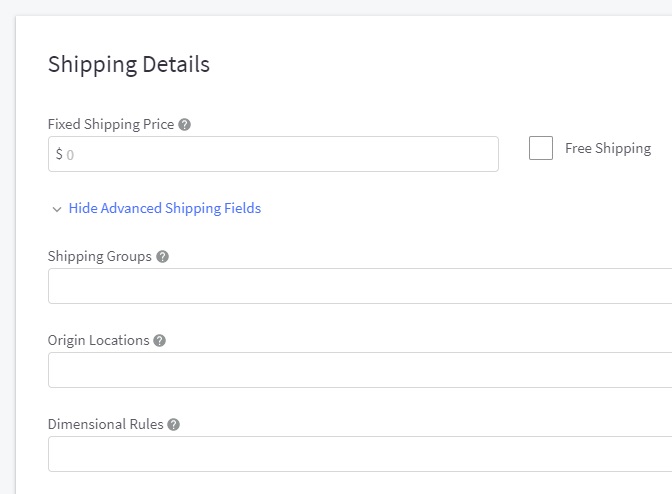The height and width of the screenshot is (494, 672).
Task: Click the dollar sign prefix in price field
Action: point(59,154)
